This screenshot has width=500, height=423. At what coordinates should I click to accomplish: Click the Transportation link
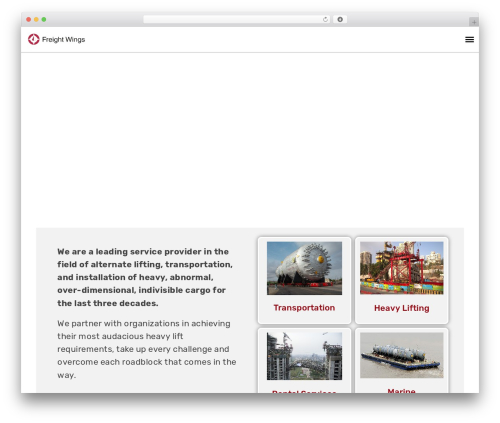pyautogui.click(x=304, y=308)
